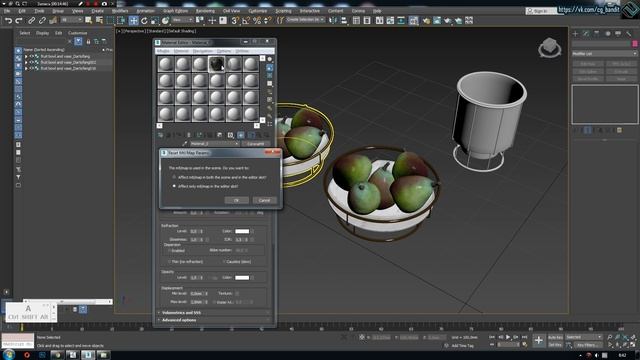Image resolution: width=640 pixels, height=360 pixels.
Task: Open the Modifier List dropdown
Action: [604, 53]
